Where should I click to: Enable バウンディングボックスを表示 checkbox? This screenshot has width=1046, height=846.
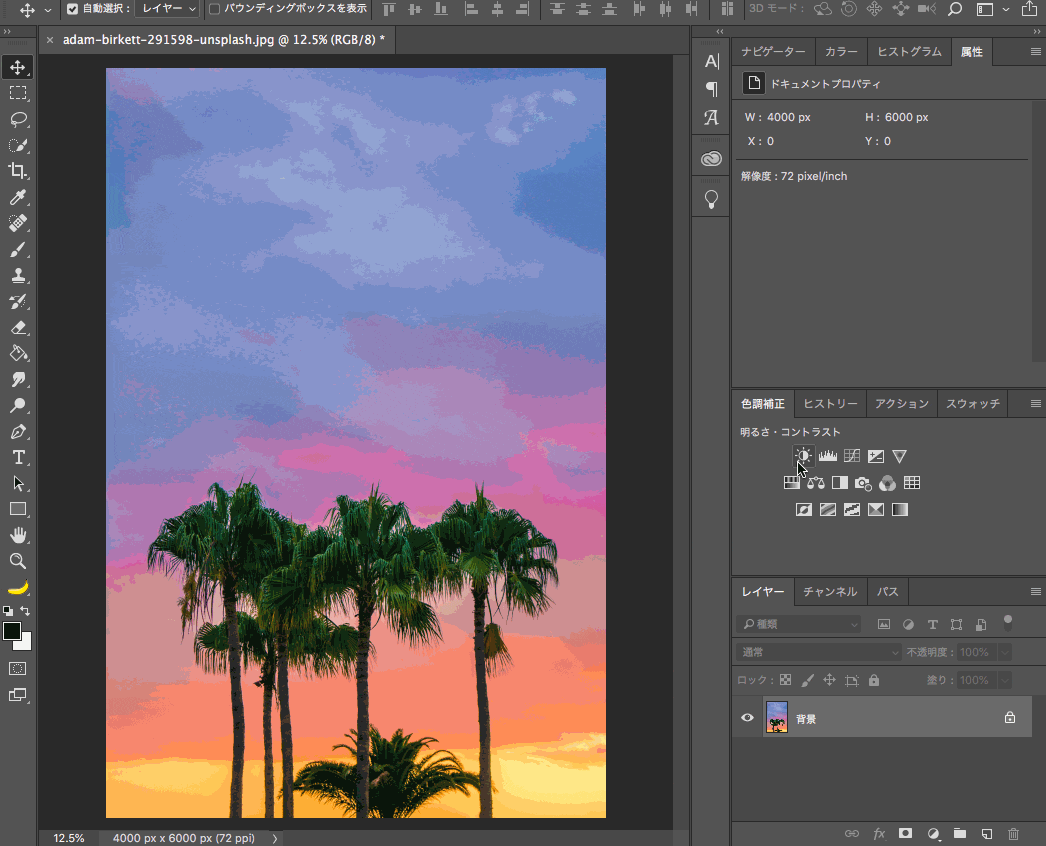coord(215,9)
